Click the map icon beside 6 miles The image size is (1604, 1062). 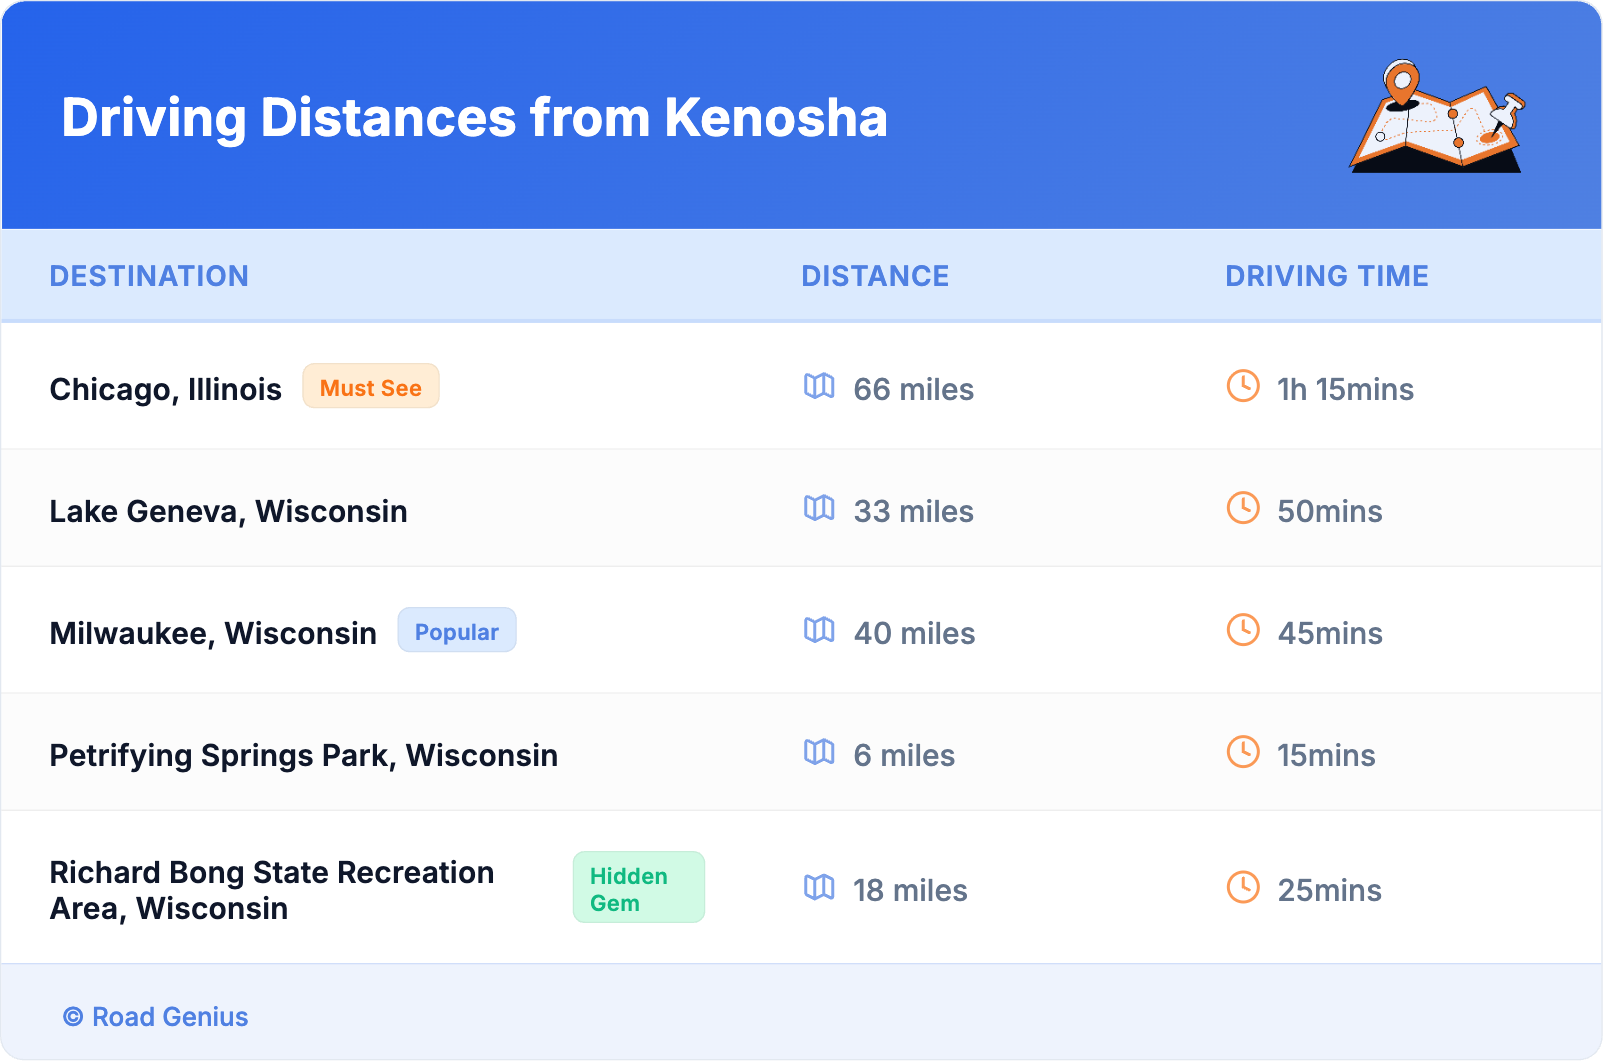819,752
